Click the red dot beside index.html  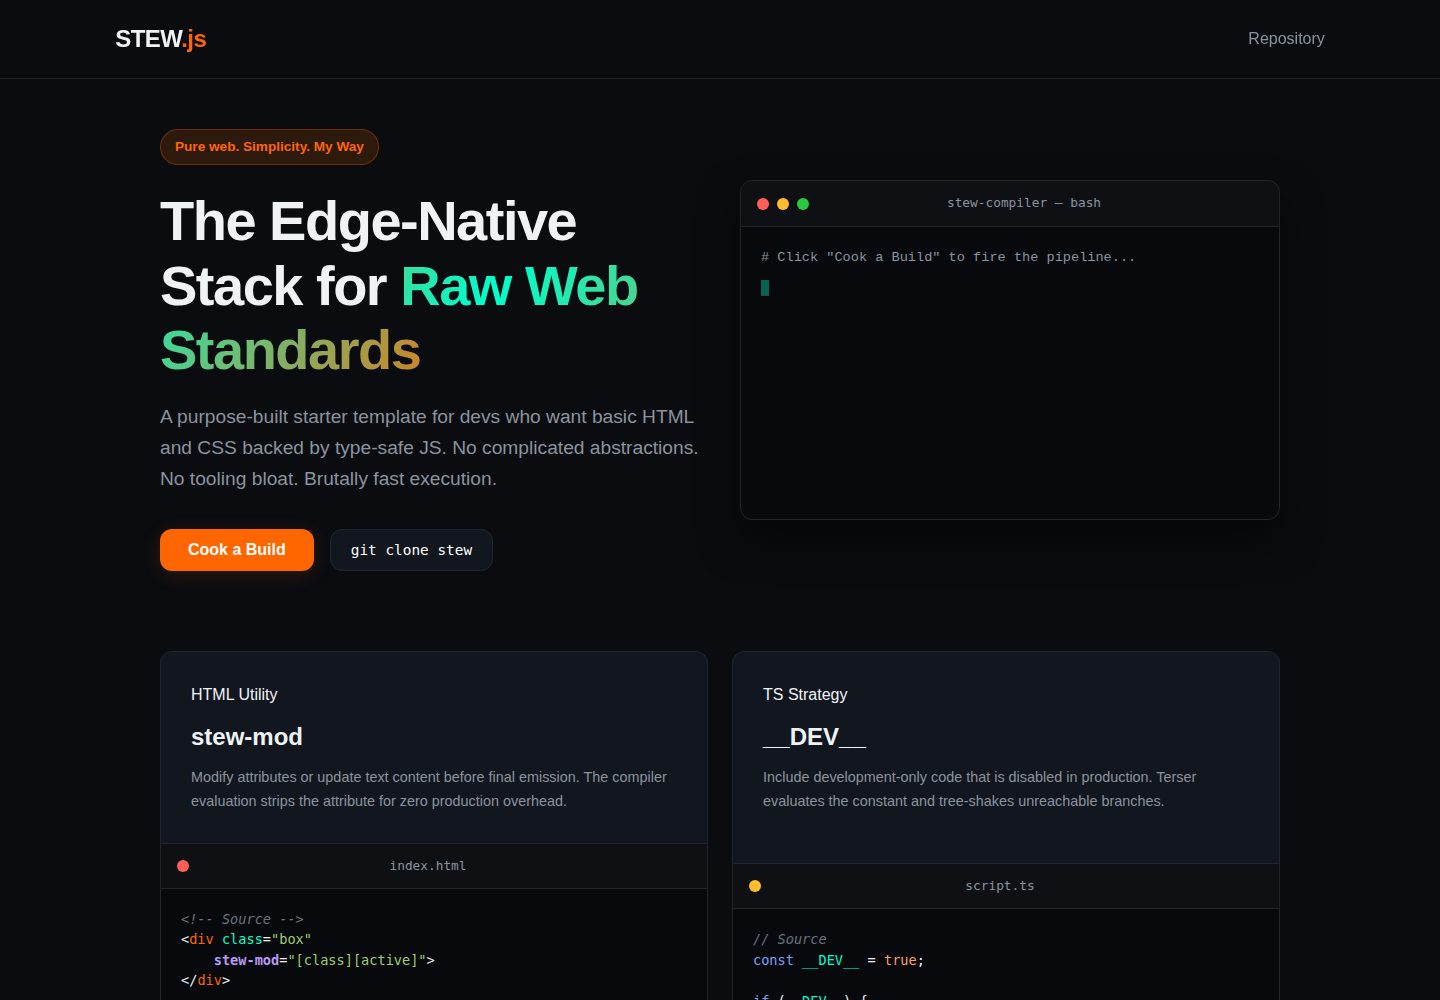click(x=183, y=866)
